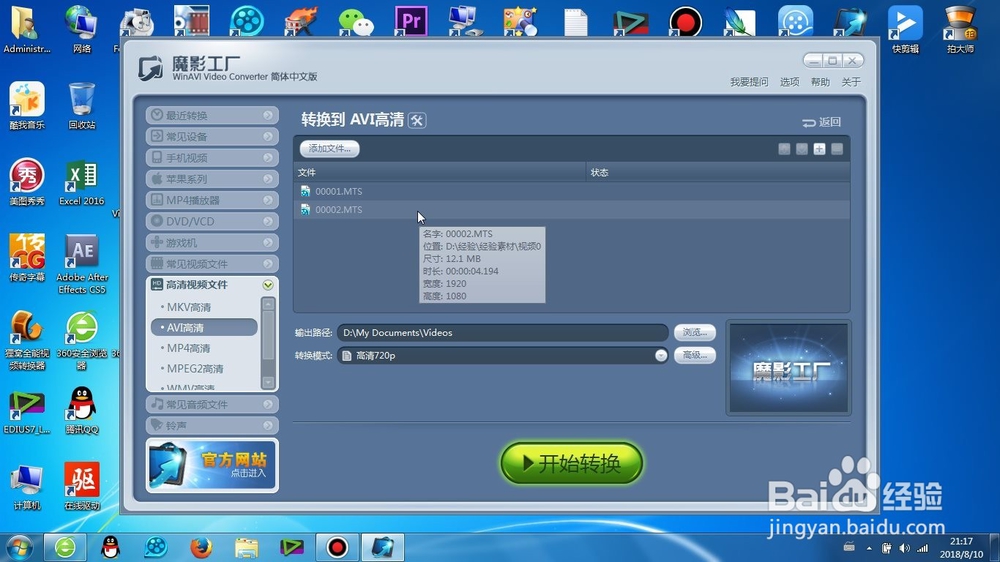This screenshot has height=562, width=1000.
Task: Click the 状态 column header
Action: pyautogui.click(x=718, y=172)
